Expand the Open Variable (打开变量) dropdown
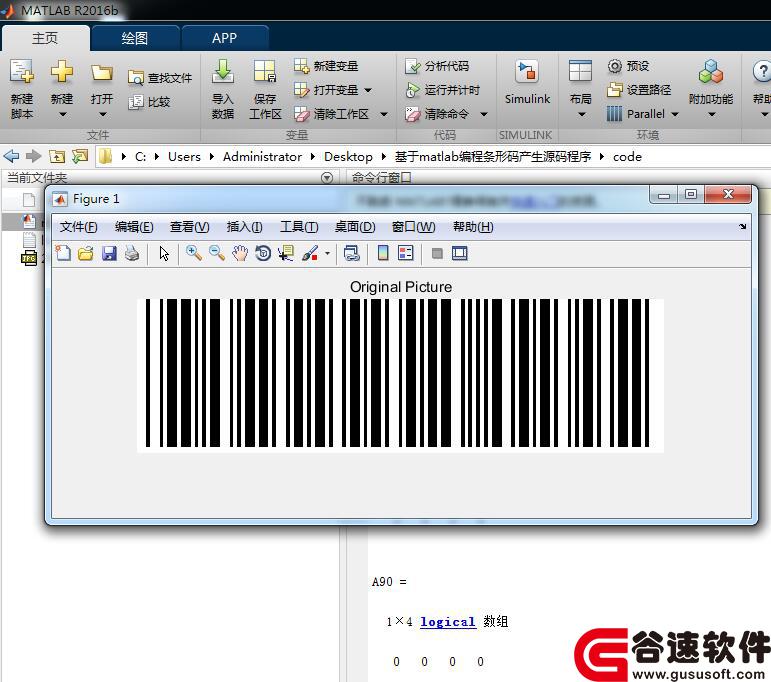The width and height of the screenshot is (771, 682). [368, 90]
